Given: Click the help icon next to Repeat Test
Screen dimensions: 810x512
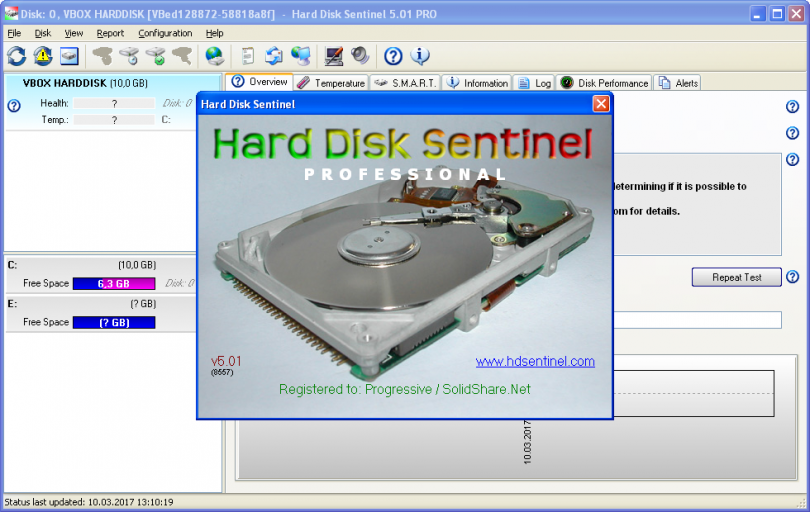Looking at the screenshot, I should tap(792, 277).
